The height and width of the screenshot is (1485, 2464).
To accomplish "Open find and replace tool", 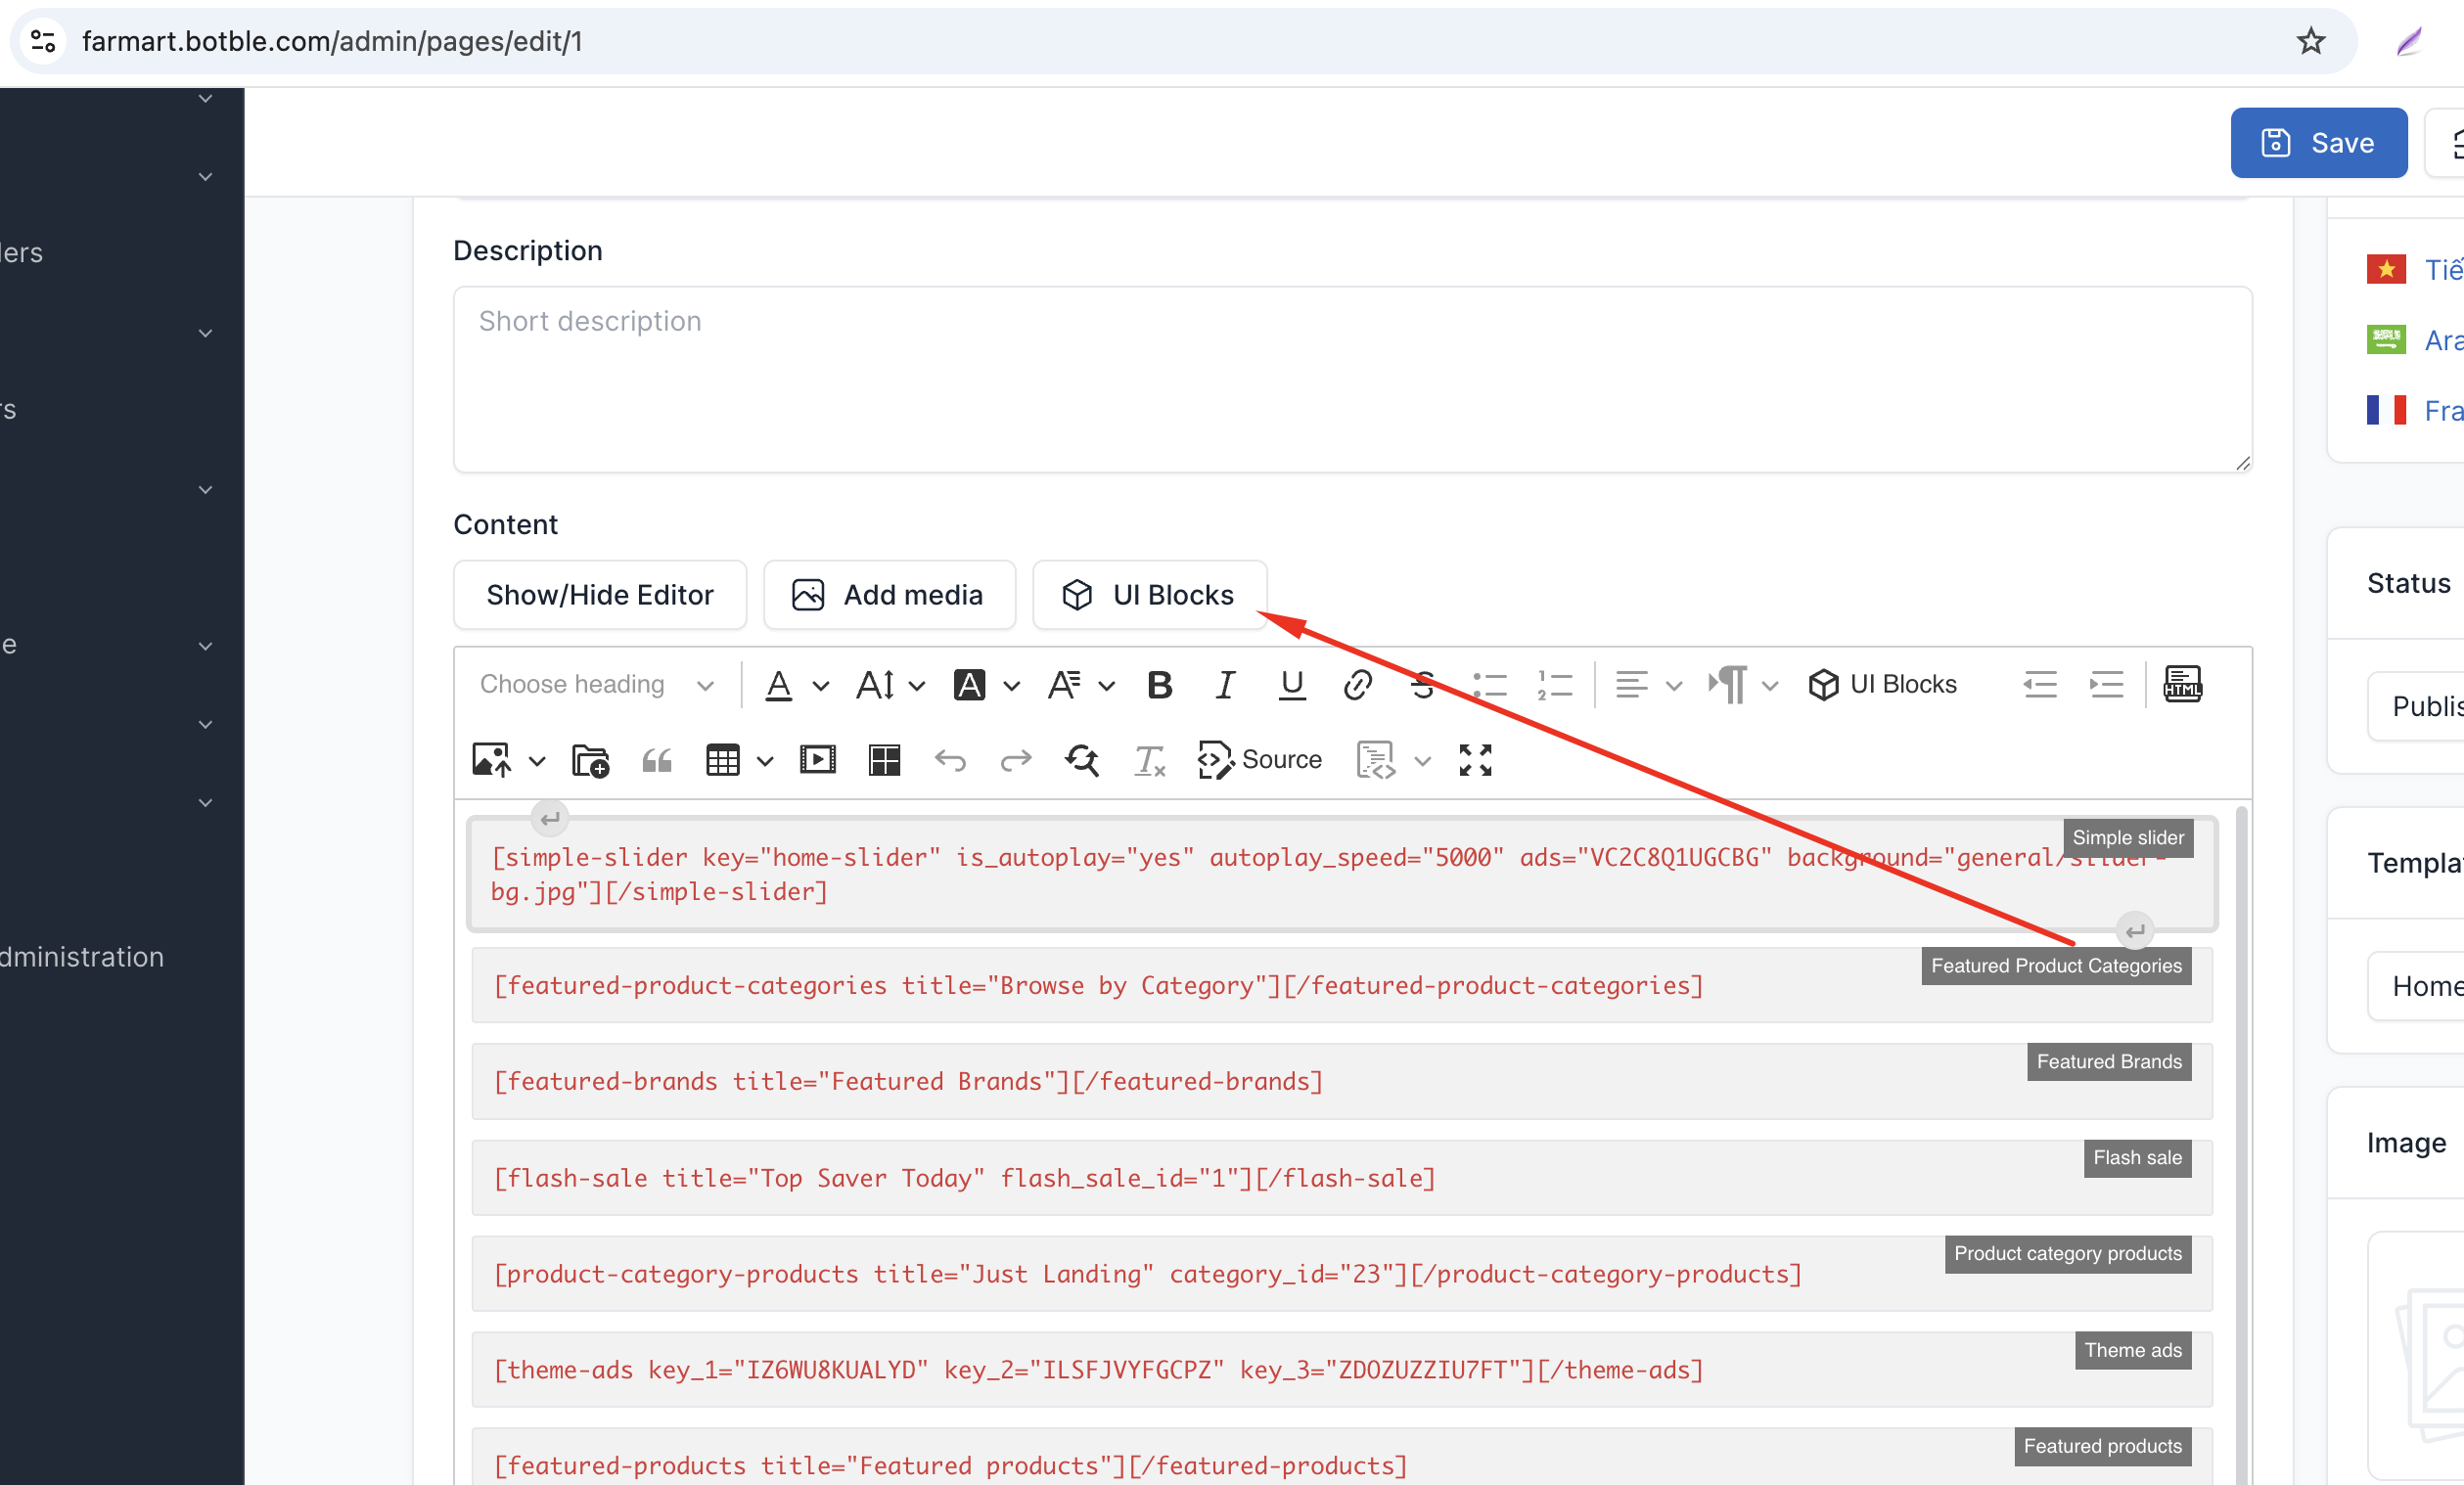I will point(1082,761).
